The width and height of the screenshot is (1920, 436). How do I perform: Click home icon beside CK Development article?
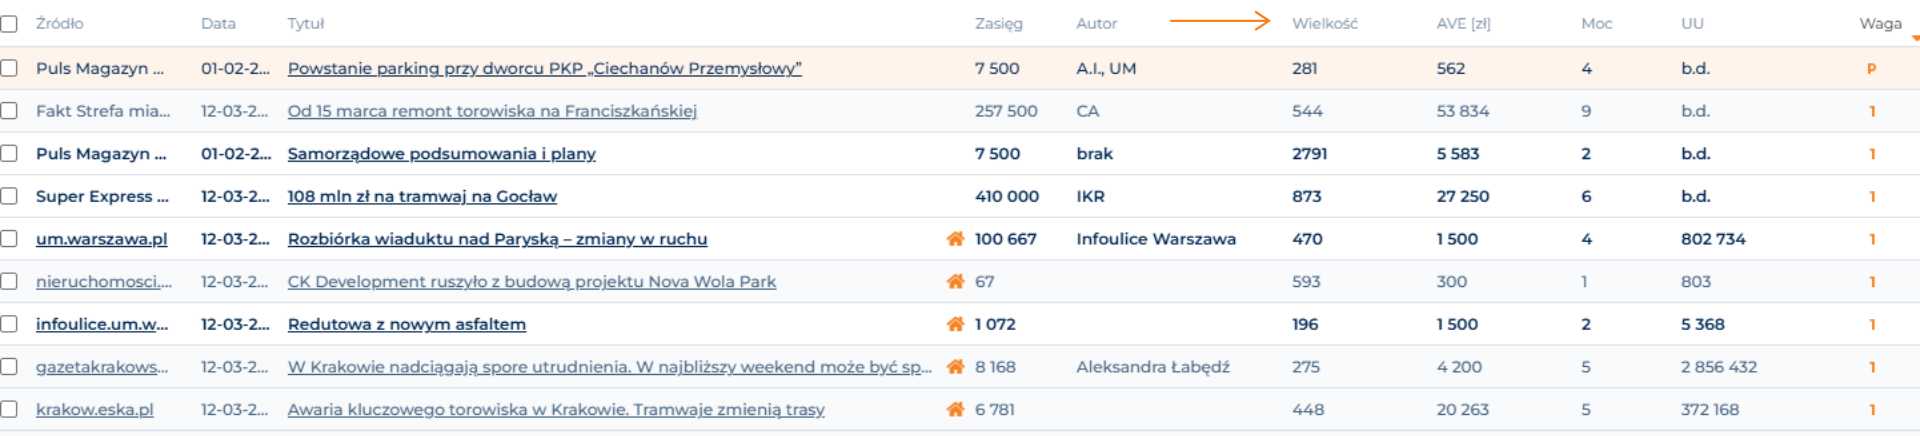955,282
